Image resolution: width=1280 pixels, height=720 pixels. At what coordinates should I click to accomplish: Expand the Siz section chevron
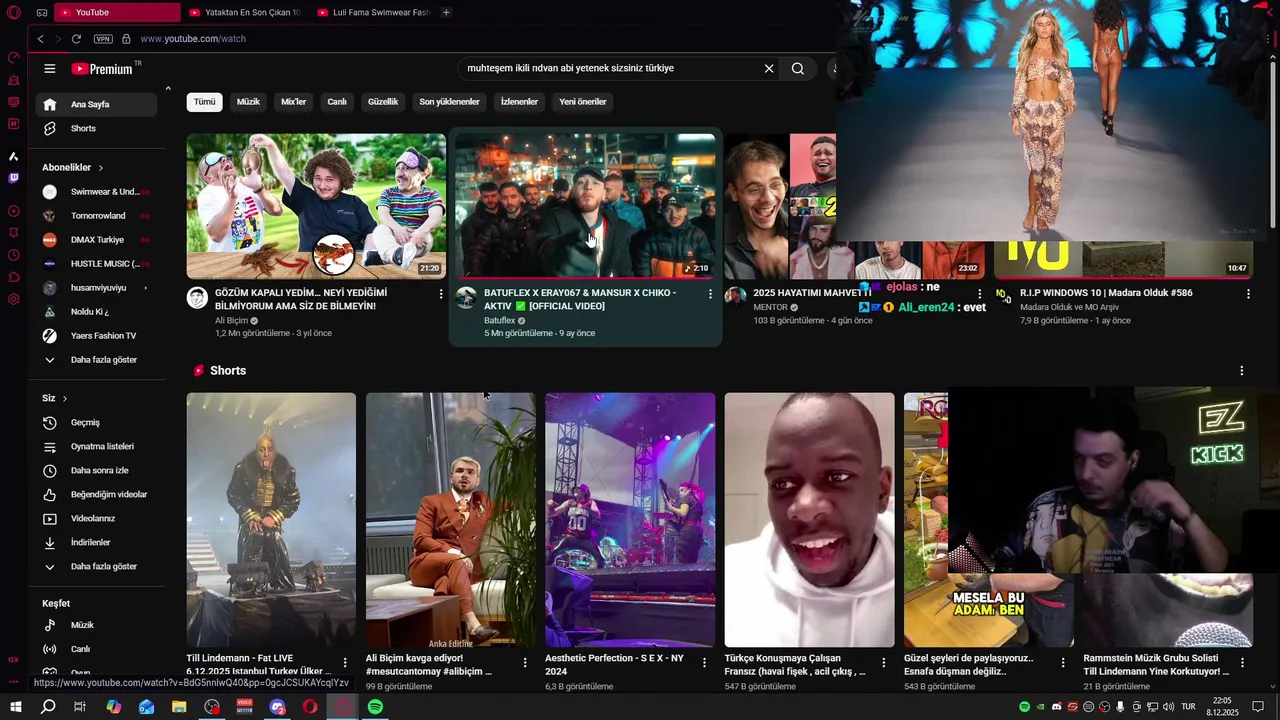pos(65,398)
